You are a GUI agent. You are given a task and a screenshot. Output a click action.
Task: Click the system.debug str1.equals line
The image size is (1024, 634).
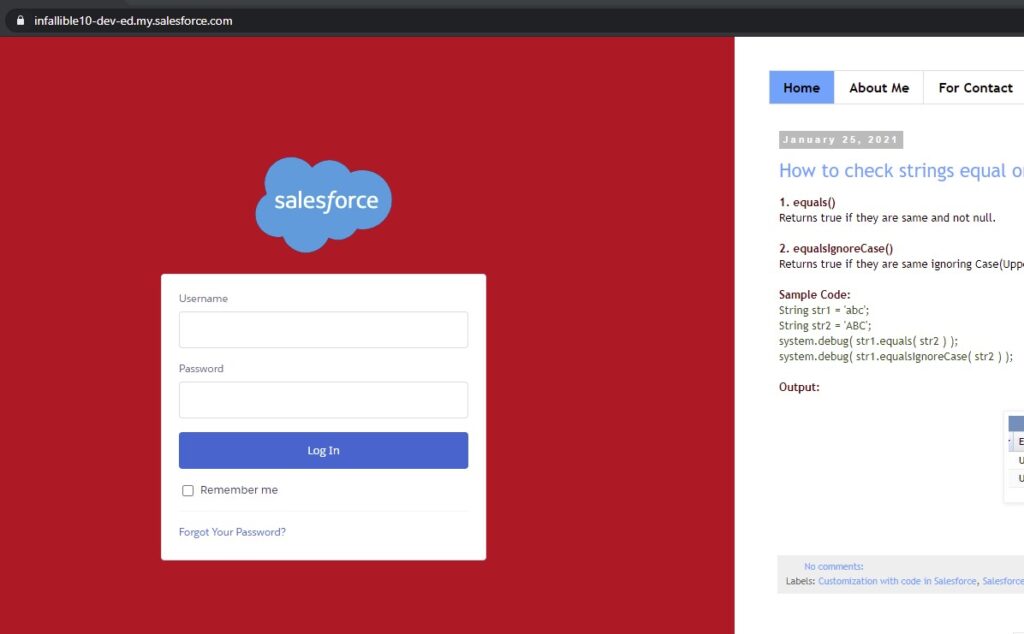pos(869,341)
